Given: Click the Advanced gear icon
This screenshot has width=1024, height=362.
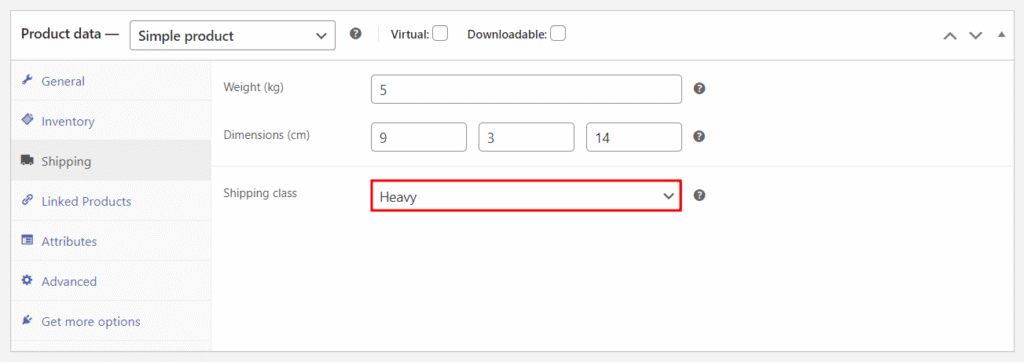Looking at the screenshot, I should click(27, 281).
